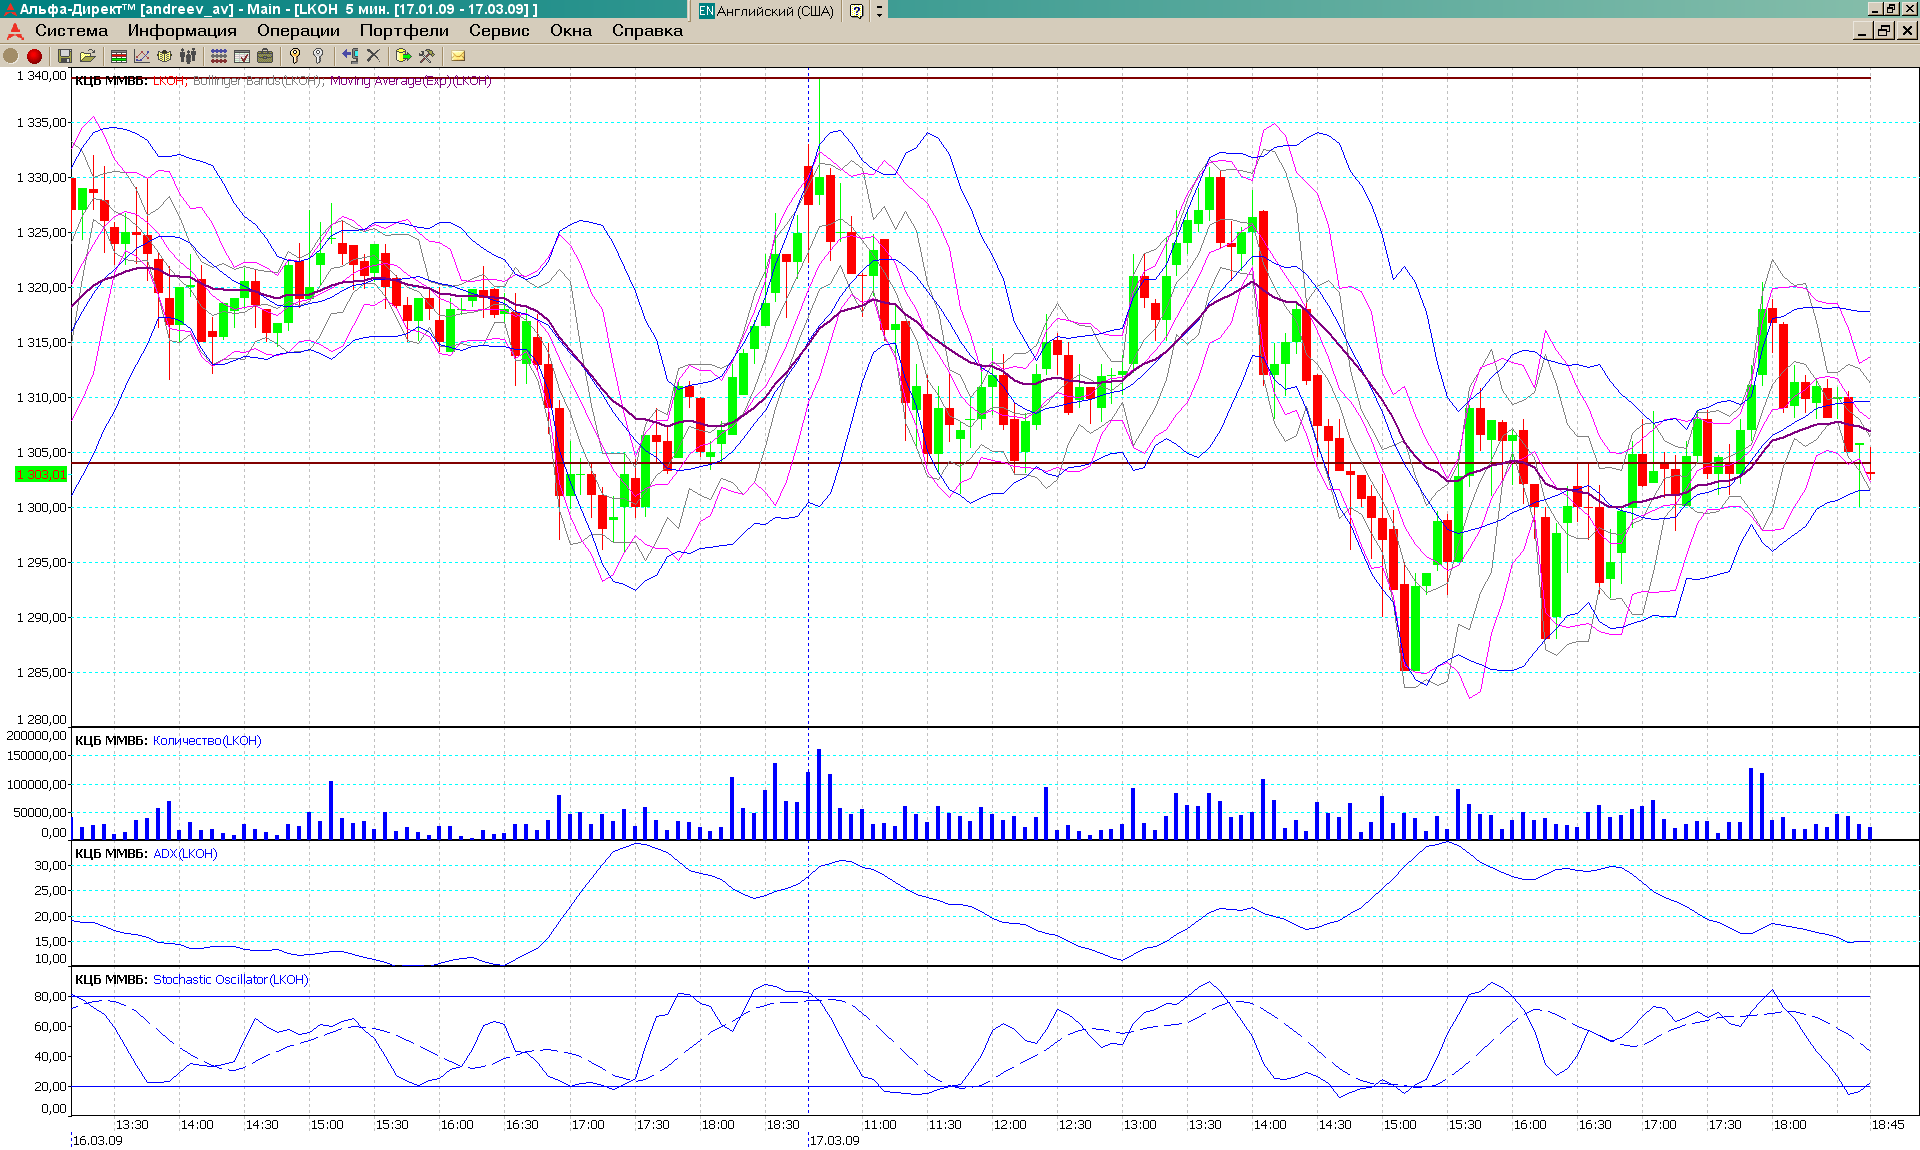This screenshot has width=1920, height=1150.
Task: Click Moving Average(Exp)(LKOH) legend label
Action: [410, 81]
